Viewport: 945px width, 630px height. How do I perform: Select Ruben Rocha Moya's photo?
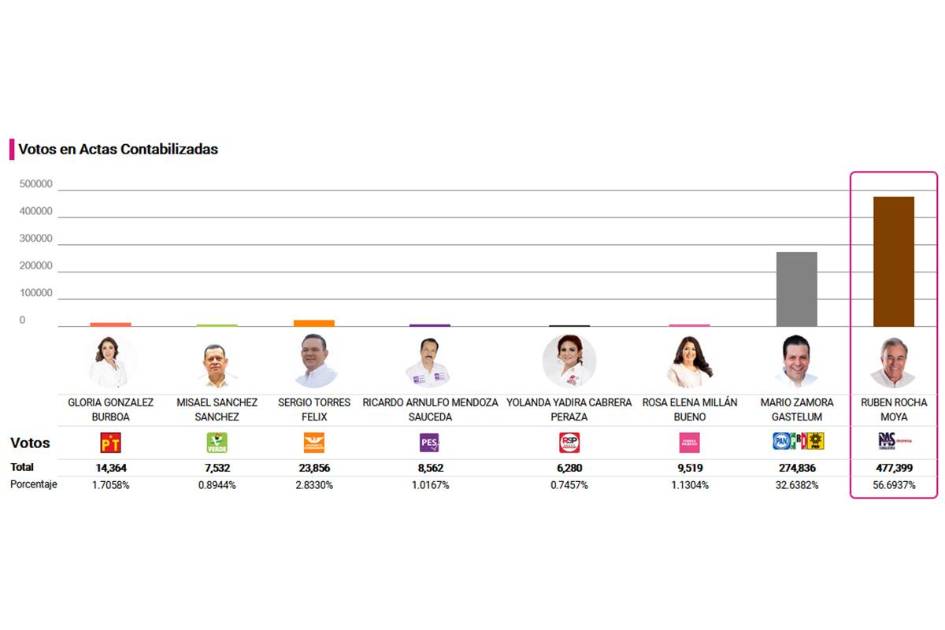[x=893, y=362]
